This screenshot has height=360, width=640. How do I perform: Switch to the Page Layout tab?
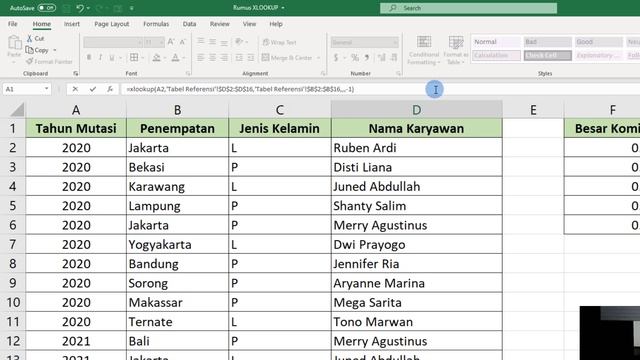click(x=111, y=24)
